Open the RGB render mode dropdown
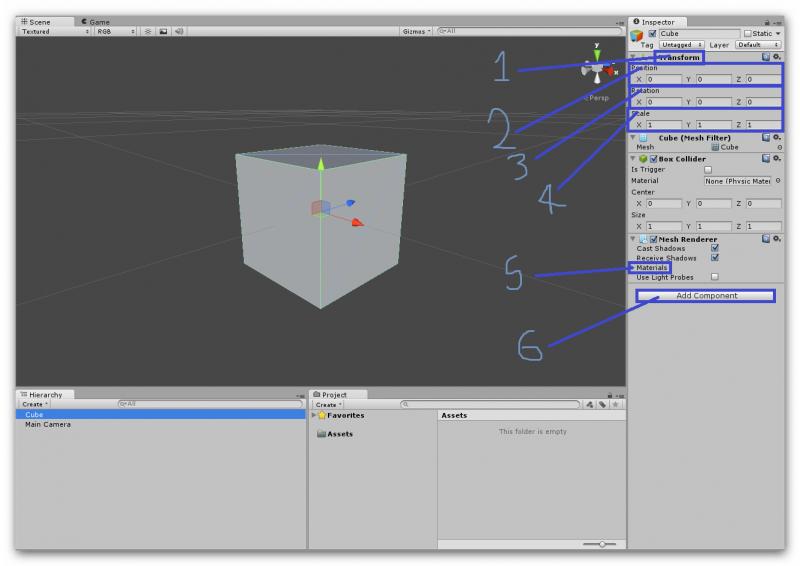The width and height of the screenshot is (800, 566). pyautogui.click(x=115, y=32)
